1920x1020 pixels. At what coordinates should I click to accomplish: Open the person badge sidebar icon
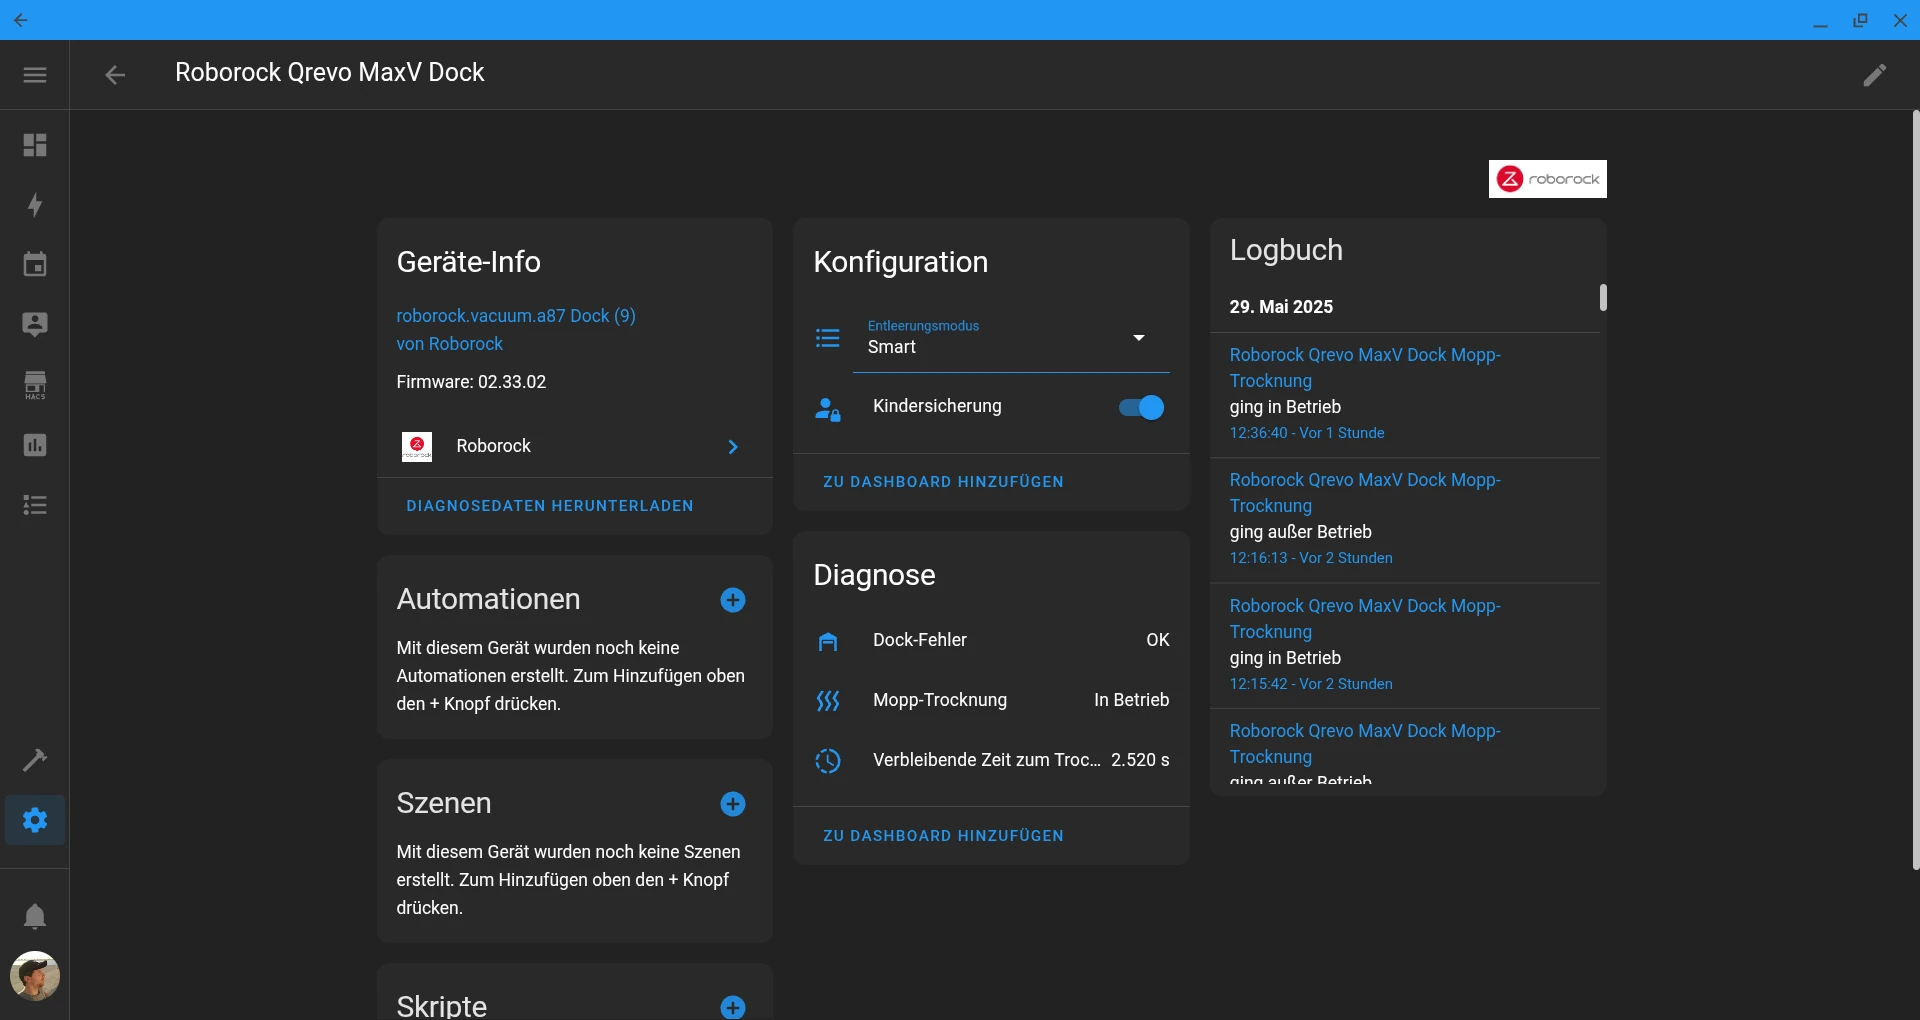click(x=35, y=325)
